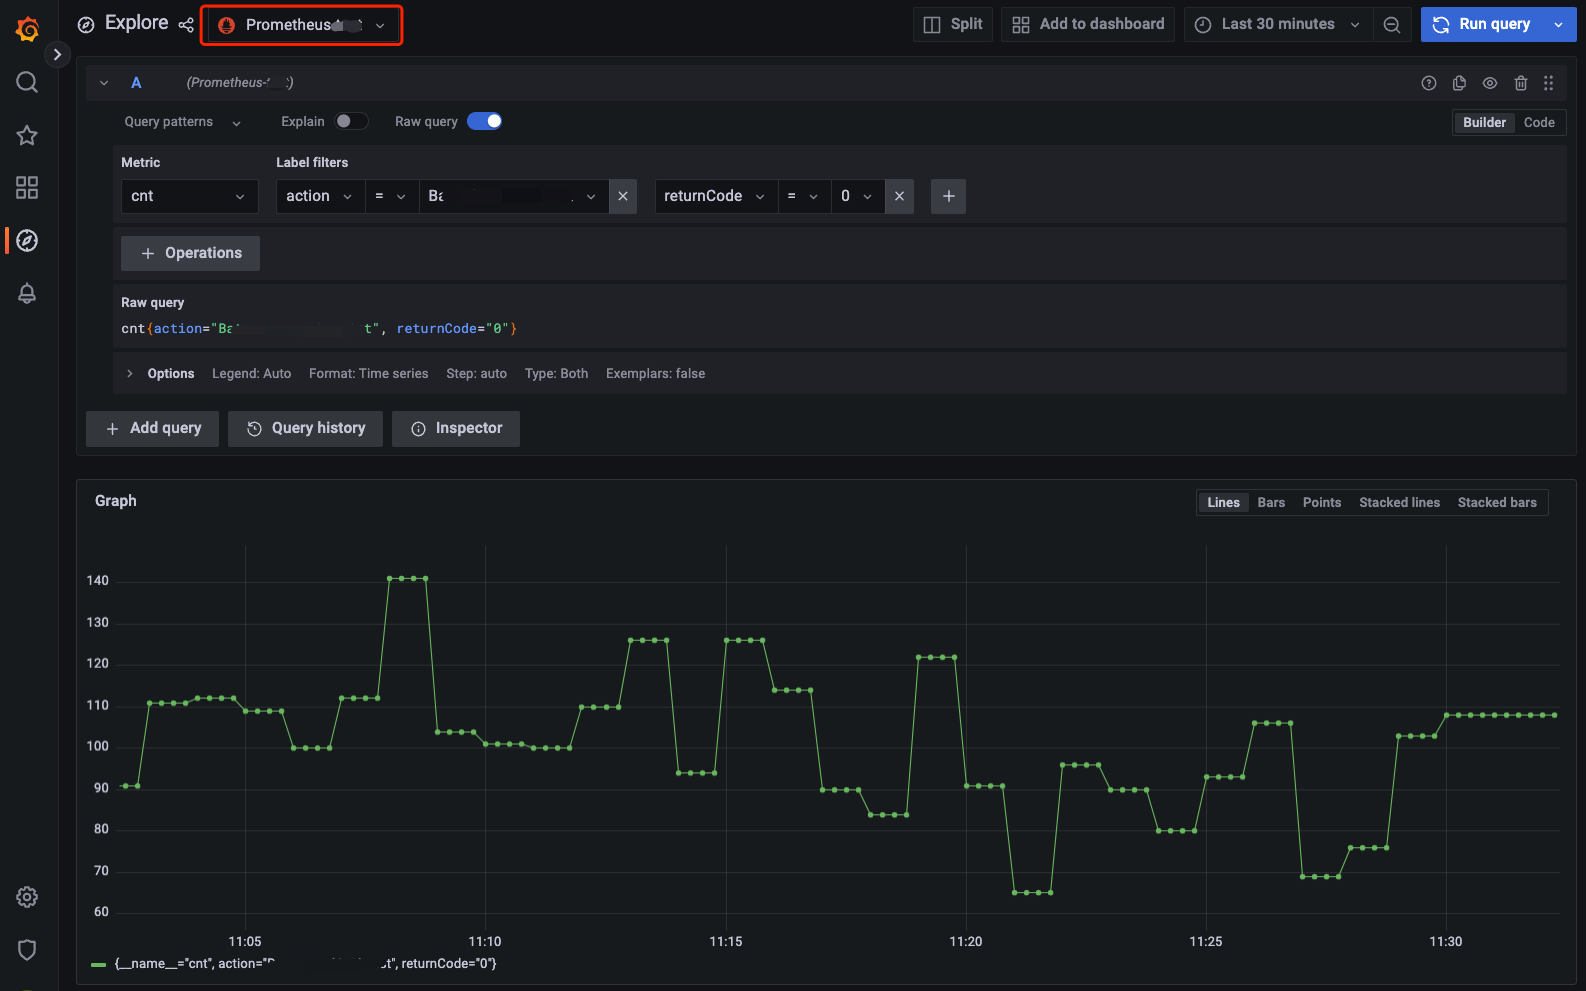
Task: Zoom out time range magnifier icon
Action: click(1391, 25)
